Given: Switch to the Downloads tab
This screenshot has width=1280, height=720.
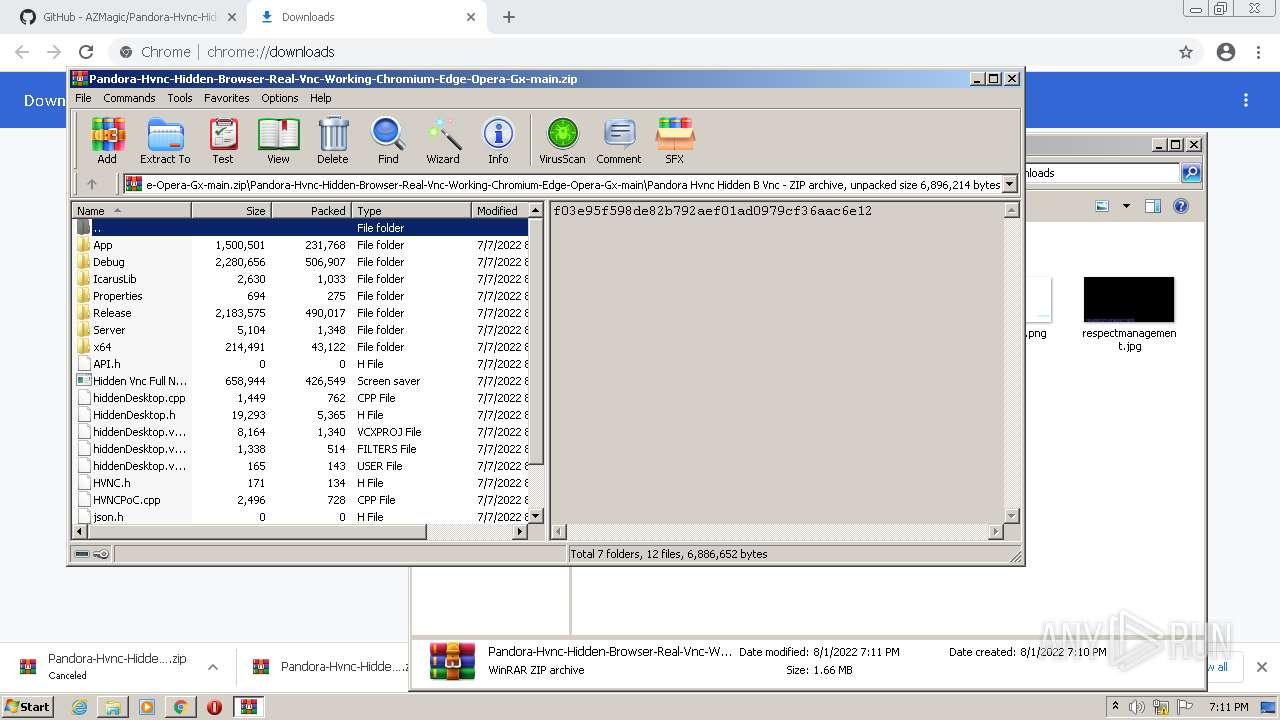Looking at the screenshot, I should pos(365,17).
